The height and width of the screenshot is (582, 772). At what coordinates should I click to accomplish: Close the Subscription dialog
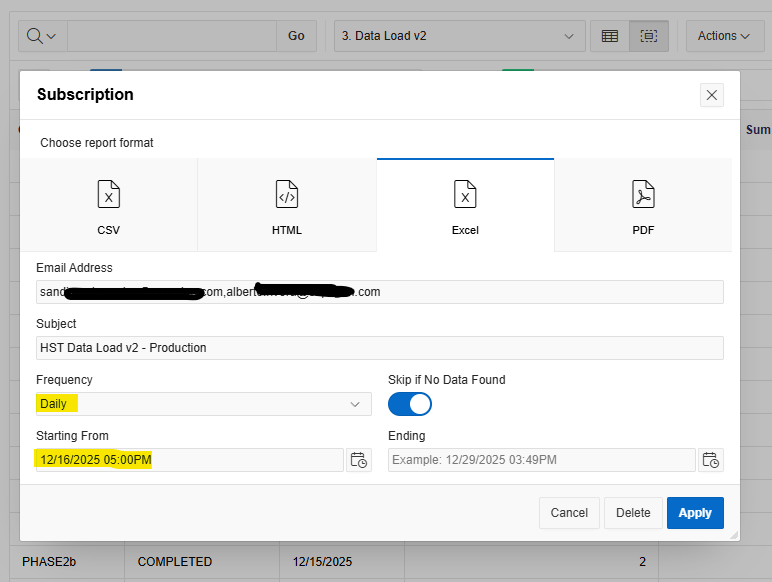pyautogui.click(x=711, y=95)
